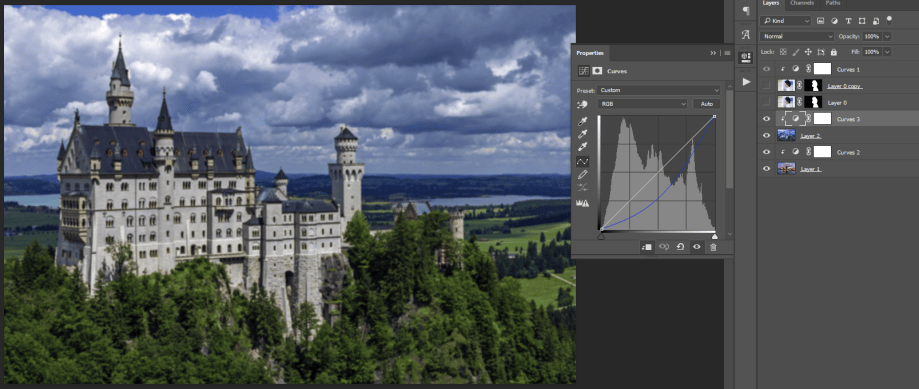This screenshot has height=389, width=919.
Task: Pick the white point eyedropper
Action: point(583,147)
